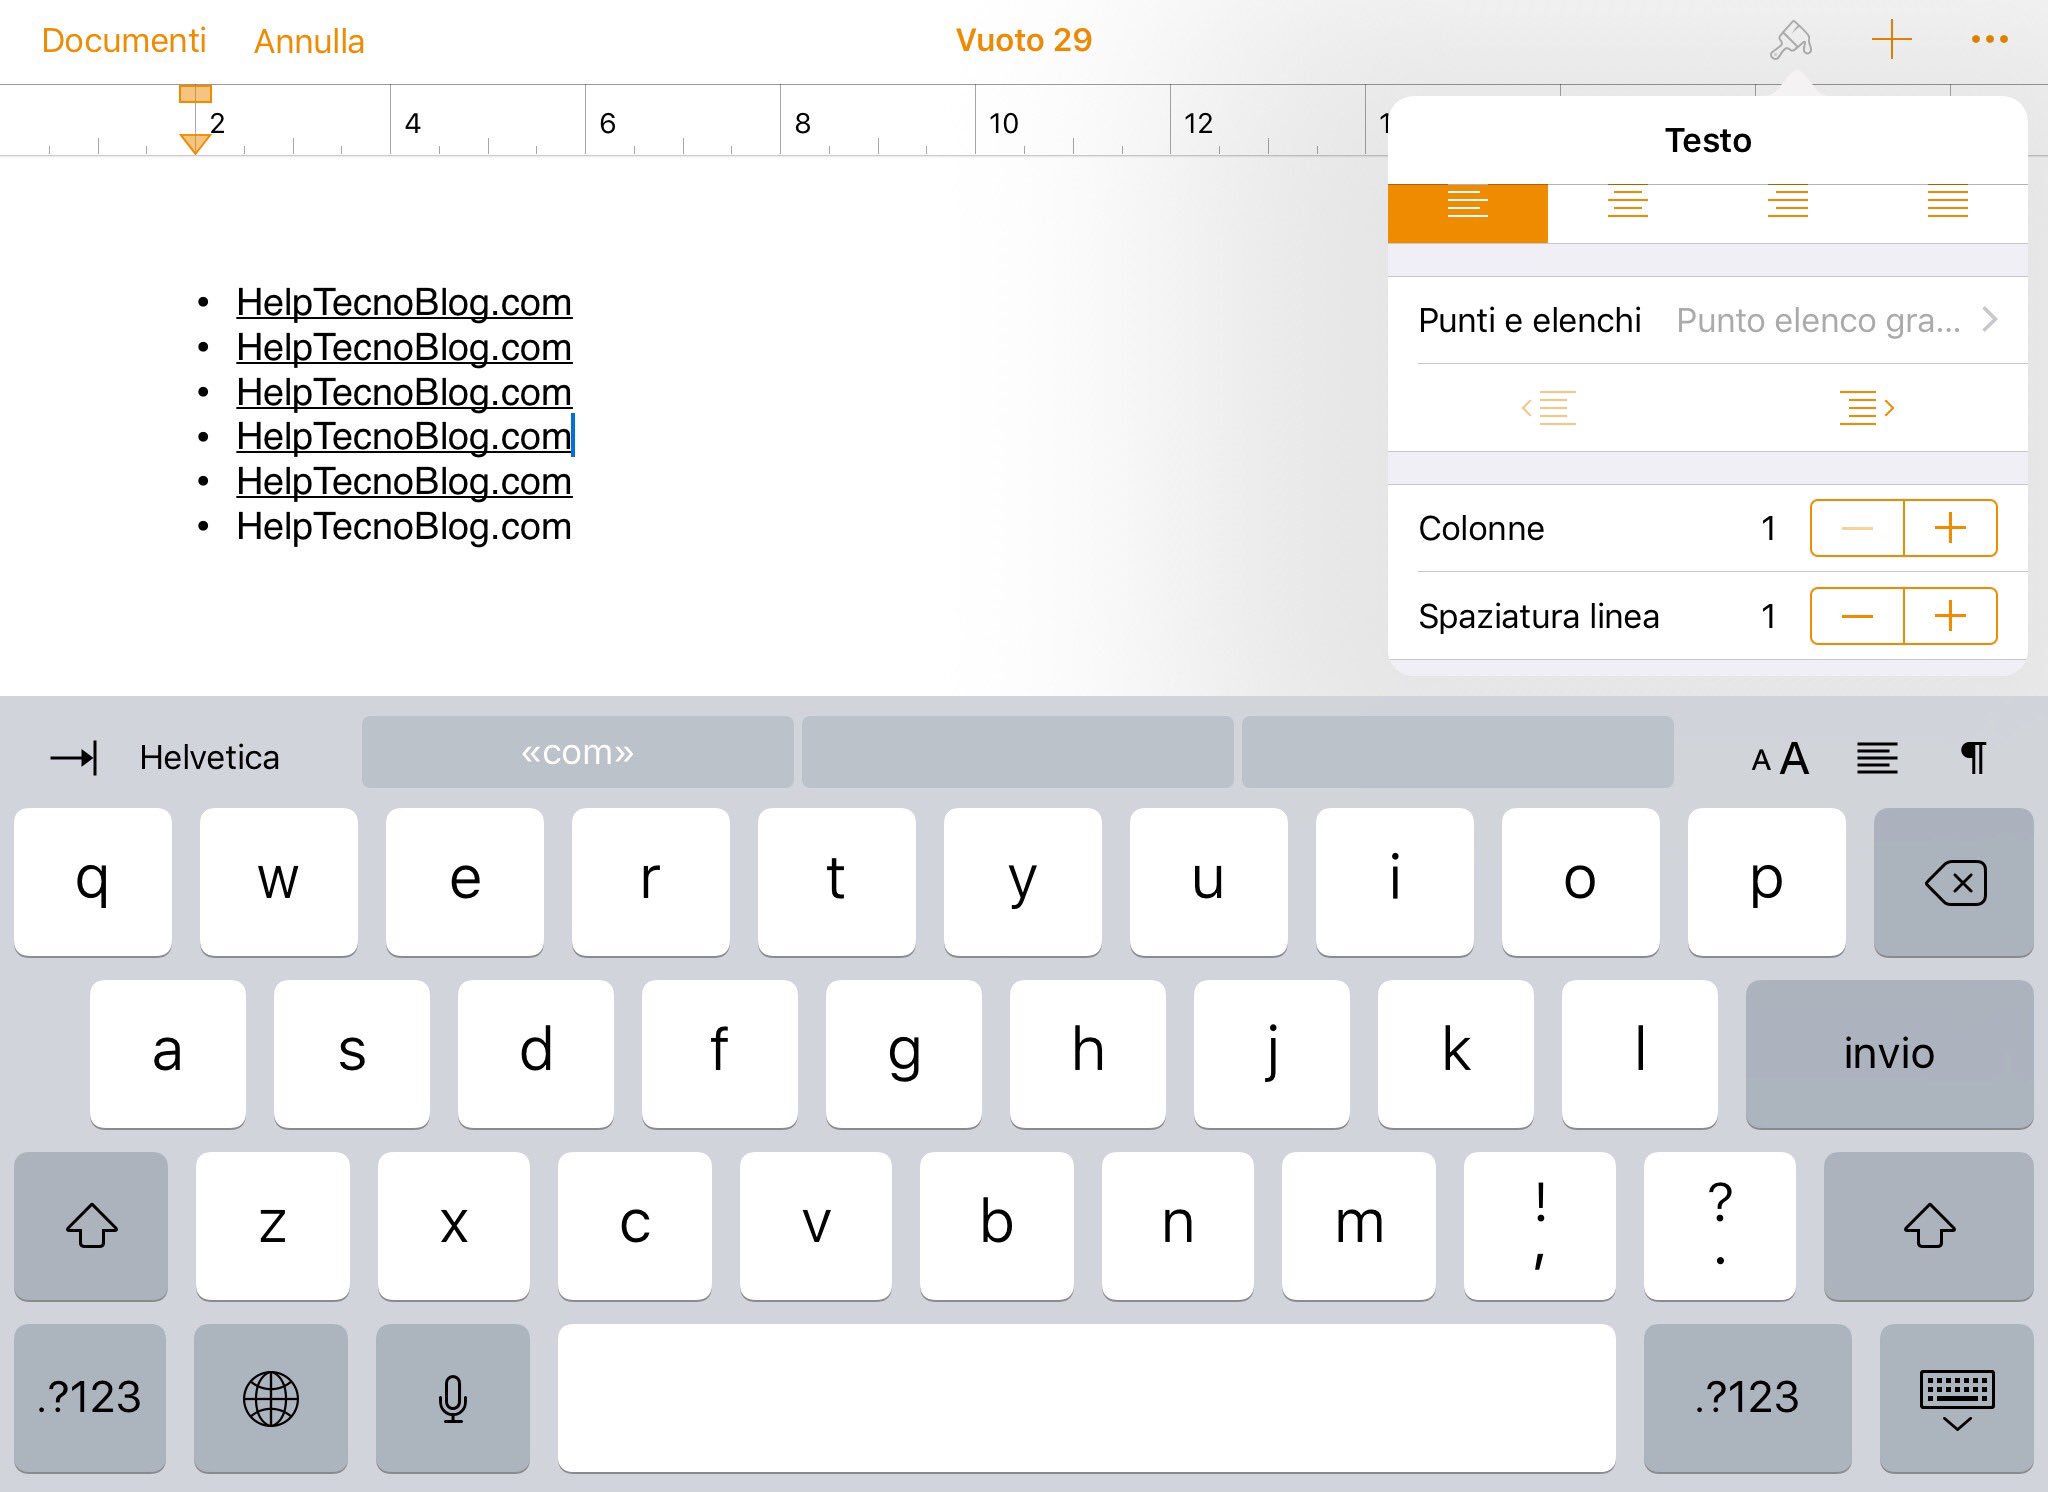2048x1492 pixels.
Task: Tap the first HelpTecnoBlog.com link
Action: click(404, 302)
